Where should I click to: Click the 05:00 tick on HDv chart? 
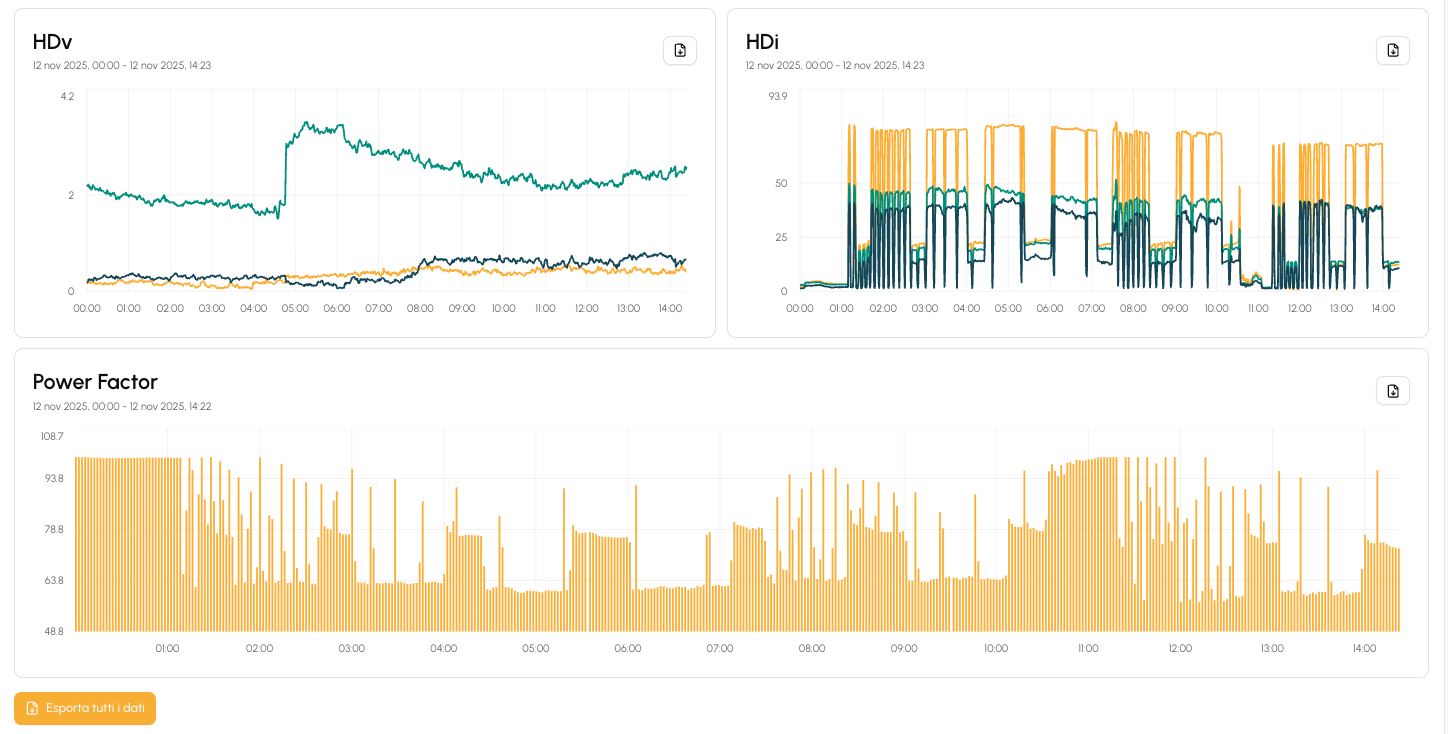pos(295,308)
